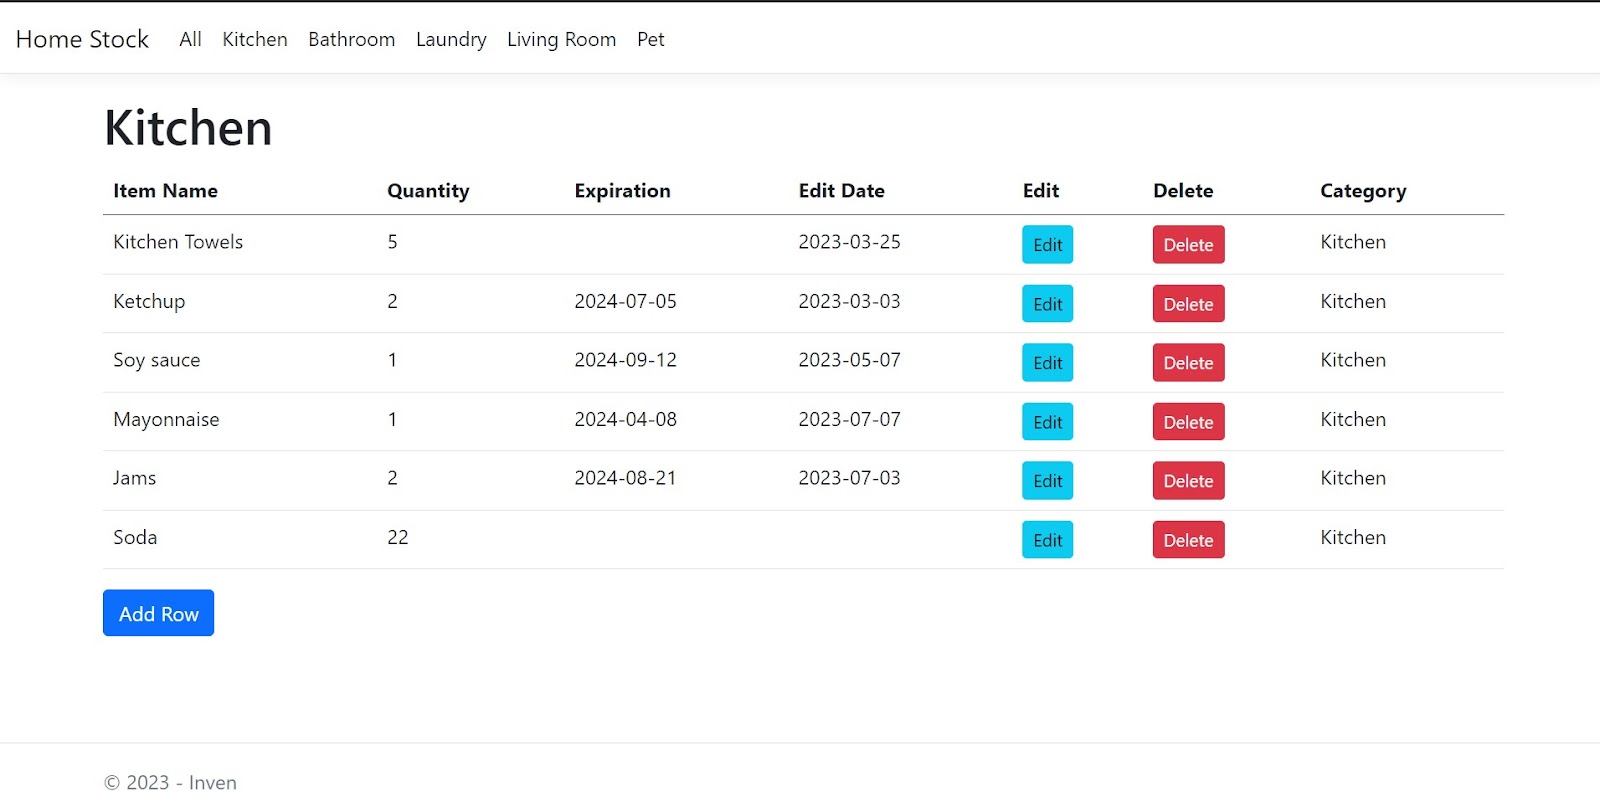The width and height of the screenshot is (1600, 807).
Task: Open the Home Stock brand link
Action: pyautogui.click(x=82, y=39)
